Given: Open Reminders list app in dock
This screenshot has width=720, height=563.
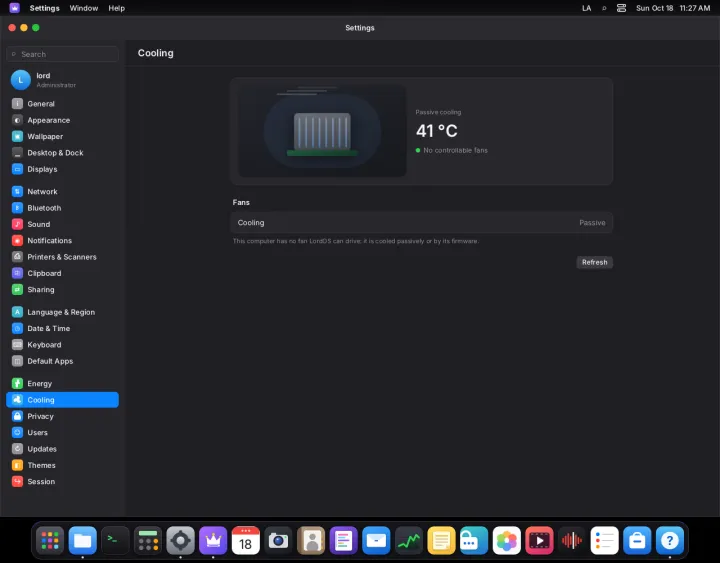Looking at the screenshot, I should click(x=604, y=540).
